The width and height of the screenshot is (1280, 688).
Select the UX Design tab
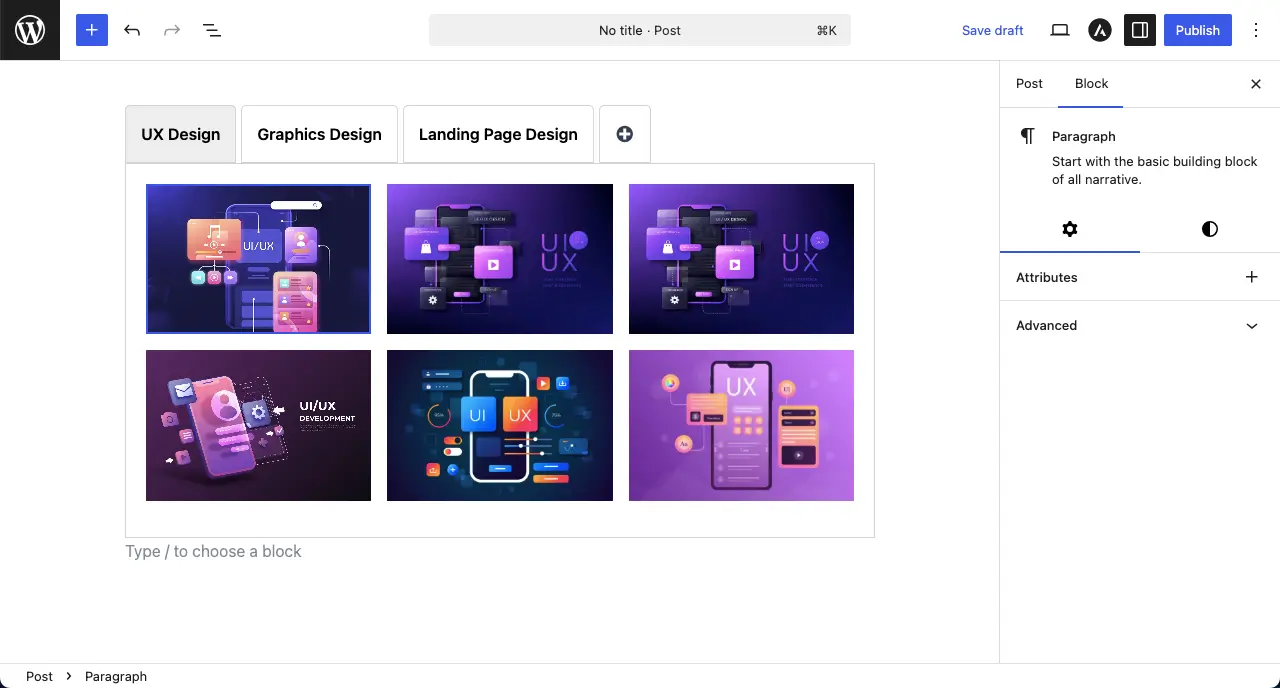click(x=180, y=134)
